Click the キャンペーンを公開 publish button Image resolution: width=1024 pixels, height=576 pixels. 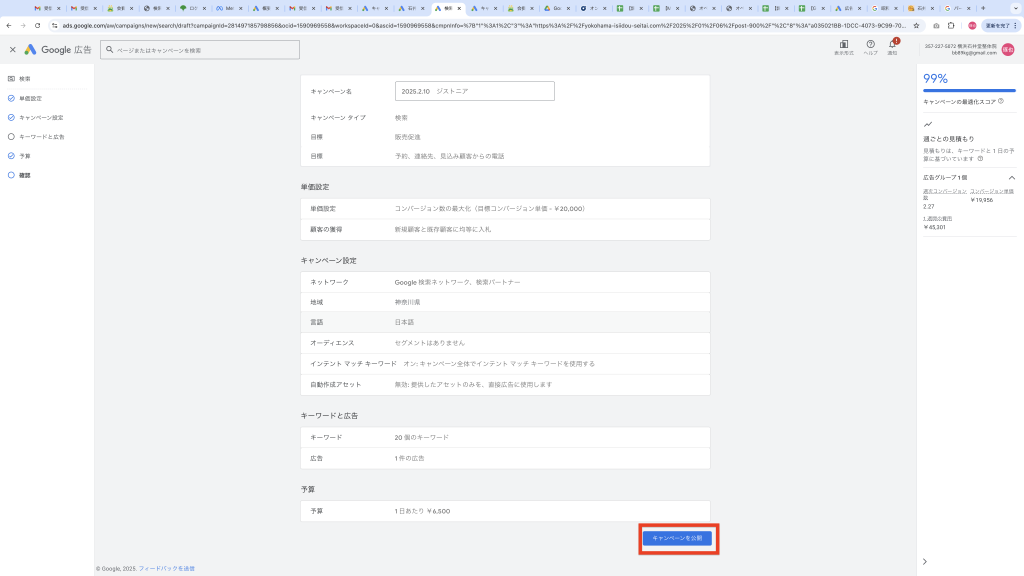pyautogui.click(x=678, y=538)
